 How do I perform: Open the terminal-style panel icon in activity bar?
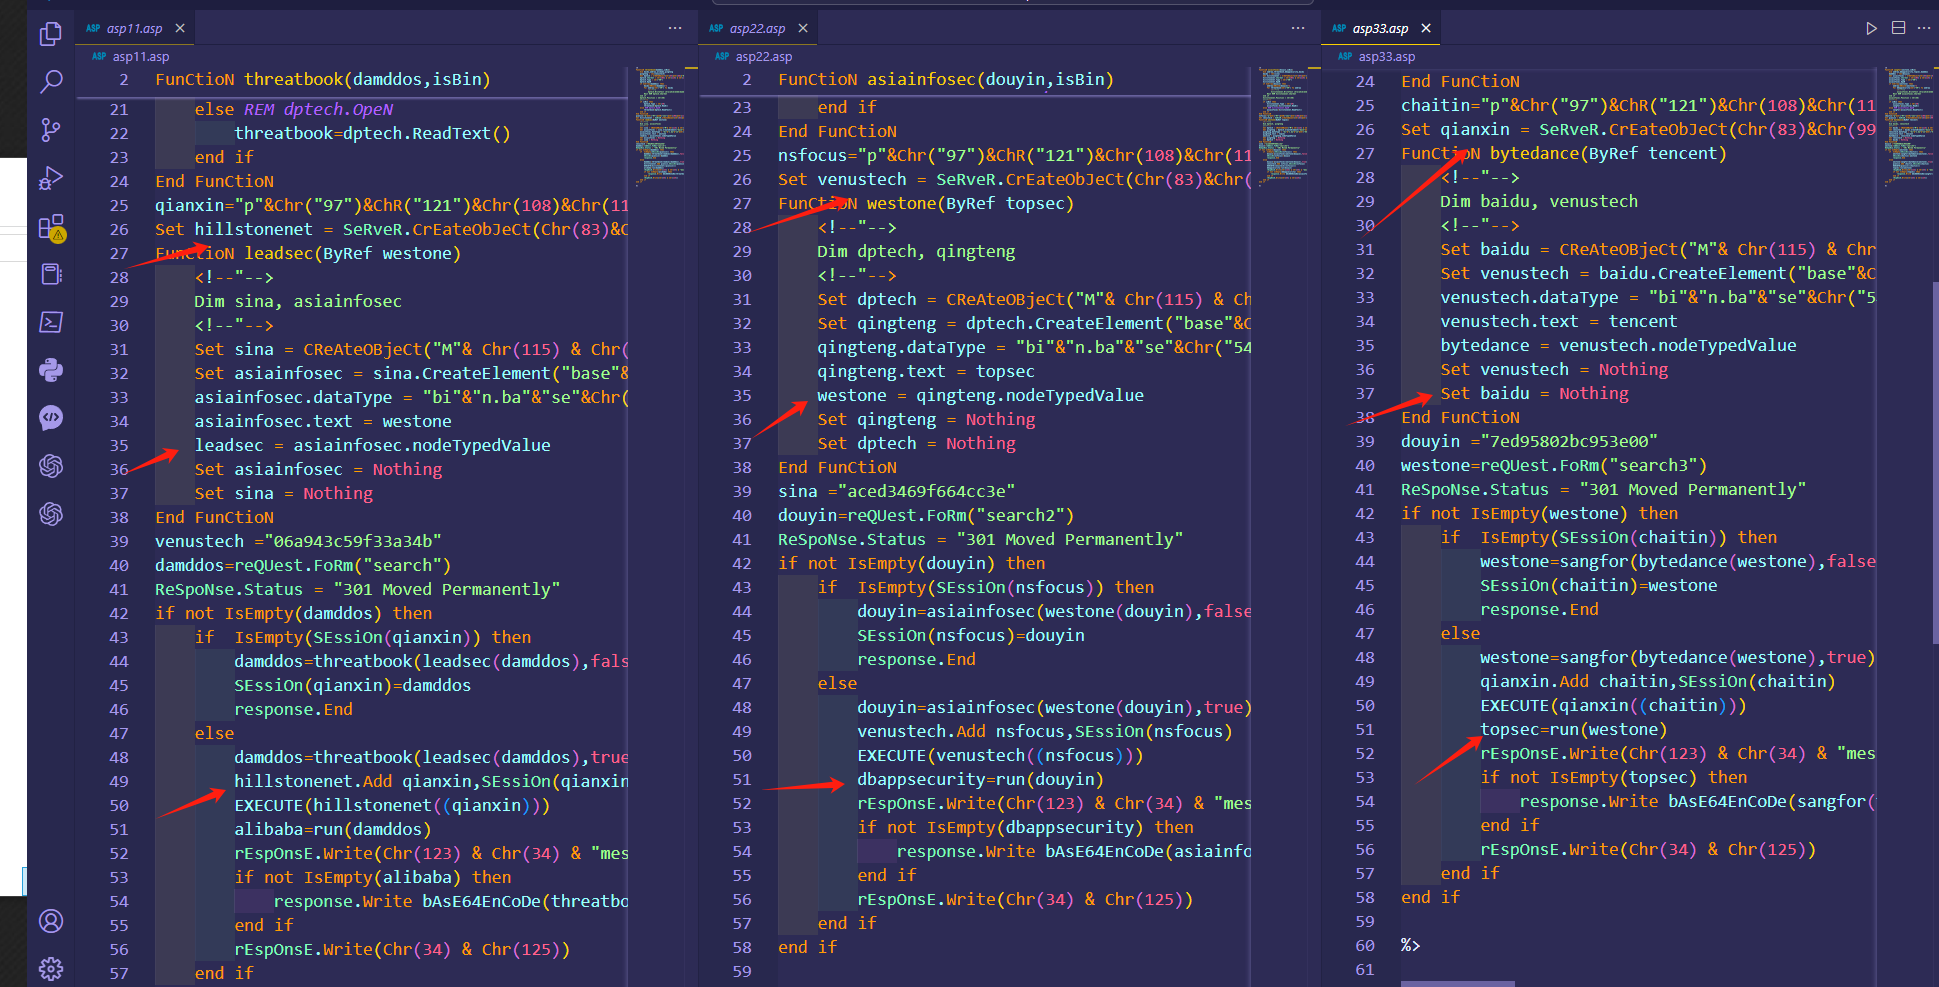coord(51,322)
